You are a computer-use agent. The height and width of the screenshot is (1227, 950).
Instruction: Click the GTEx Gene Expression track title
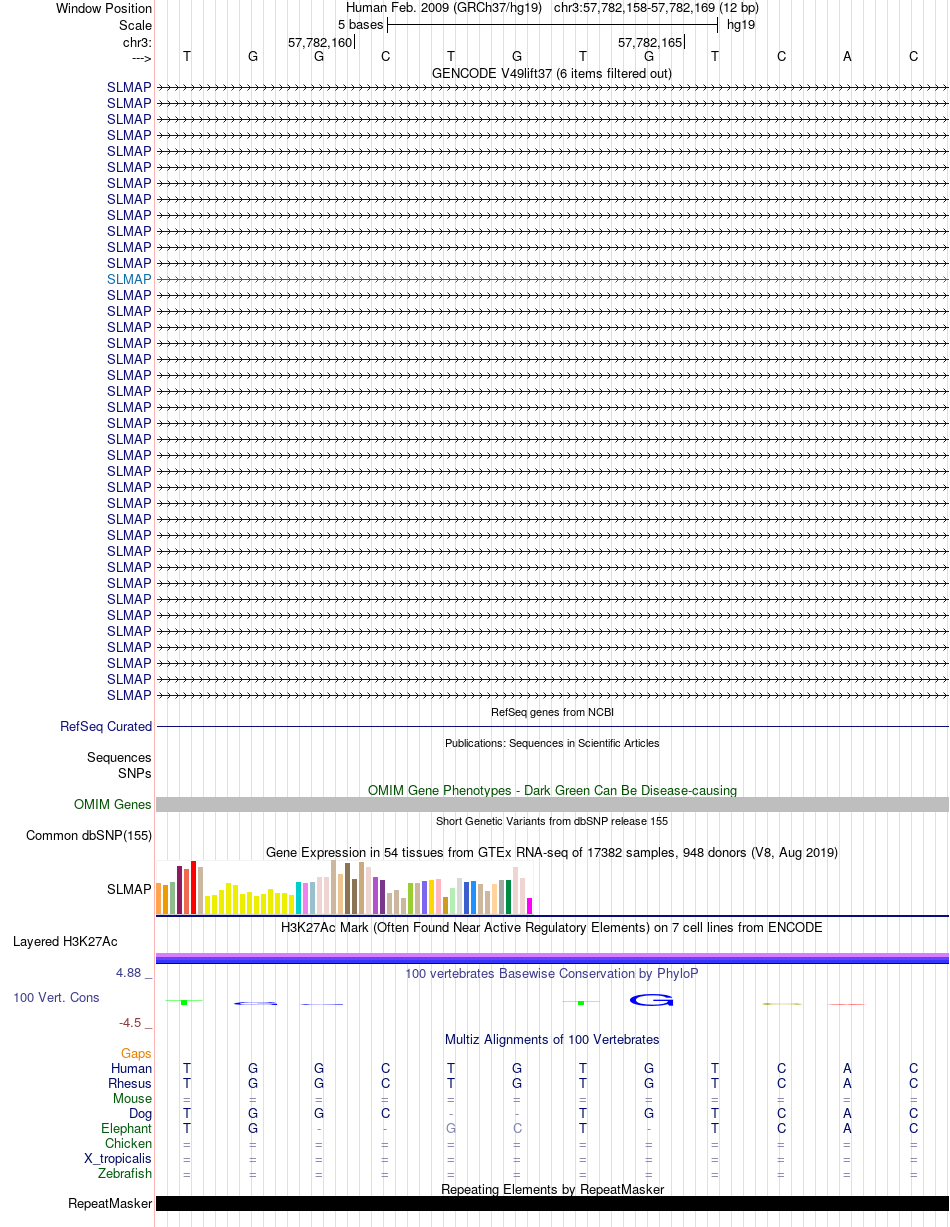pos(552,852)
